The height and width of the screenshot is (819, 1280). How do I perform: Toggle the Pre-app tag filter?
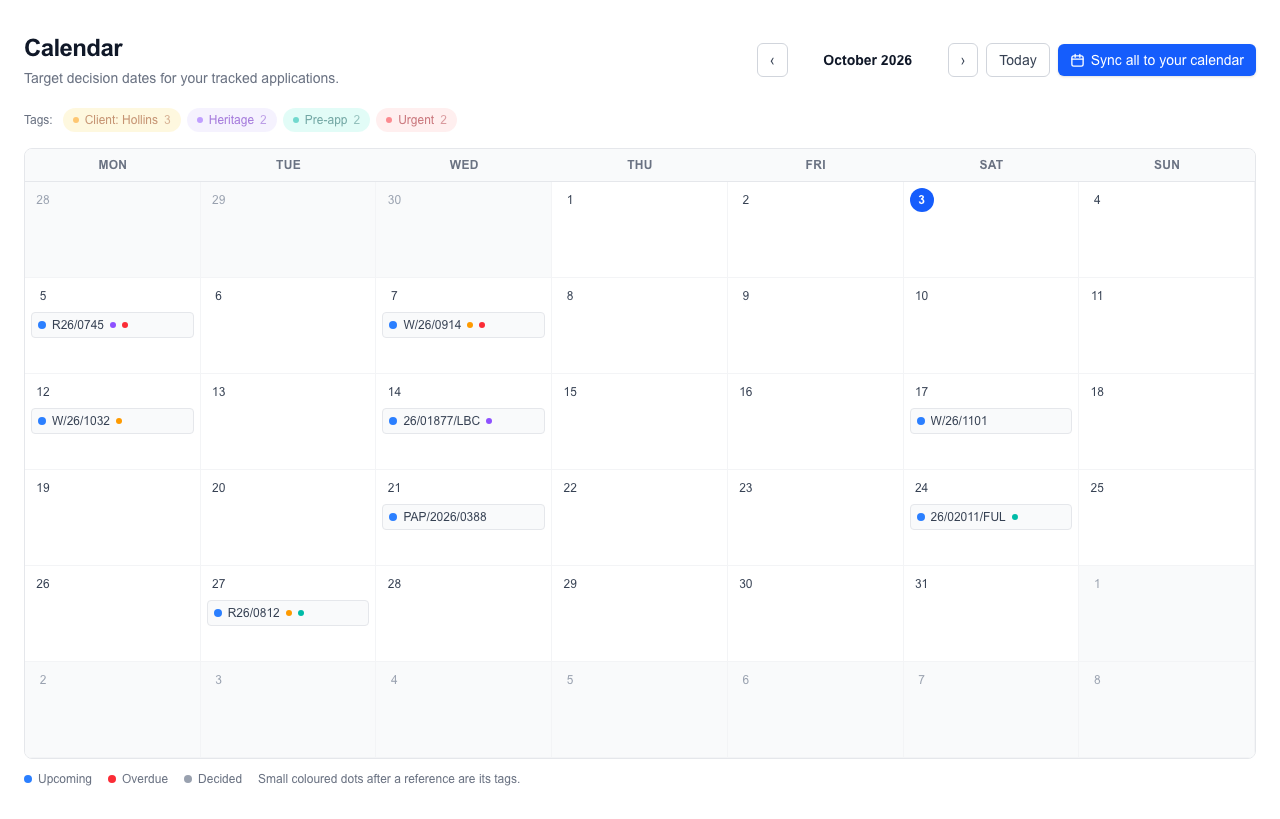point(326,120)
